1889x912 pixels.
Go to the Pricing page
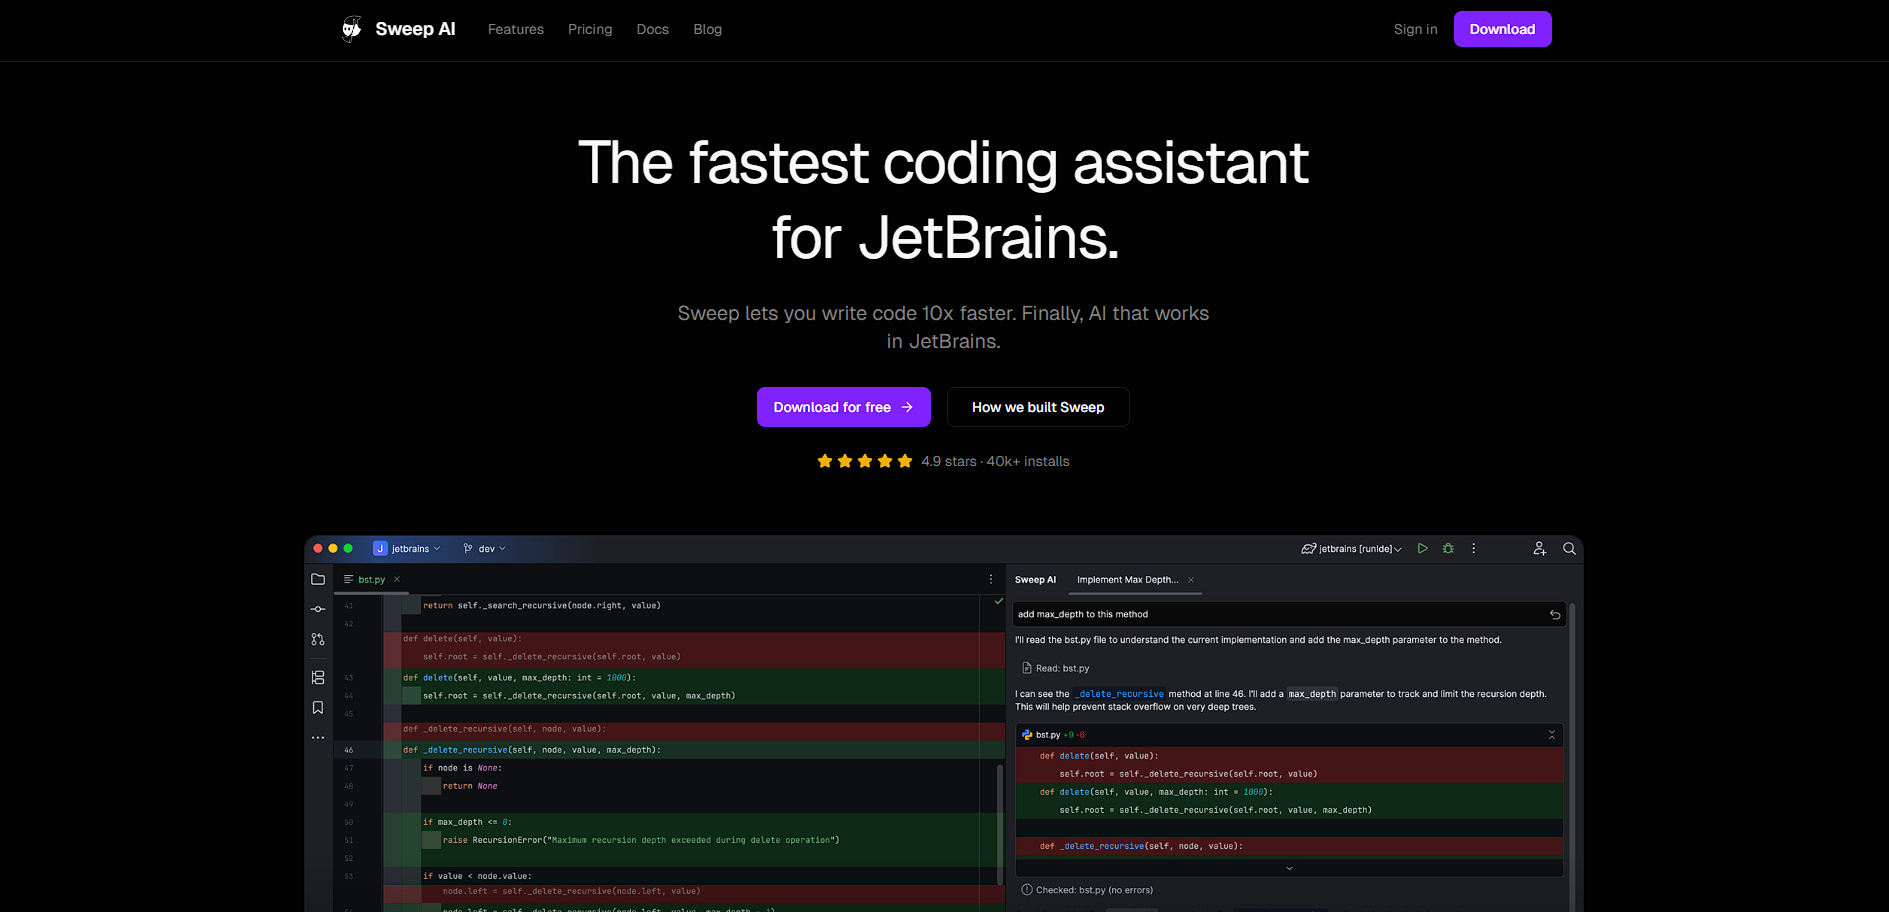[590, 29]
